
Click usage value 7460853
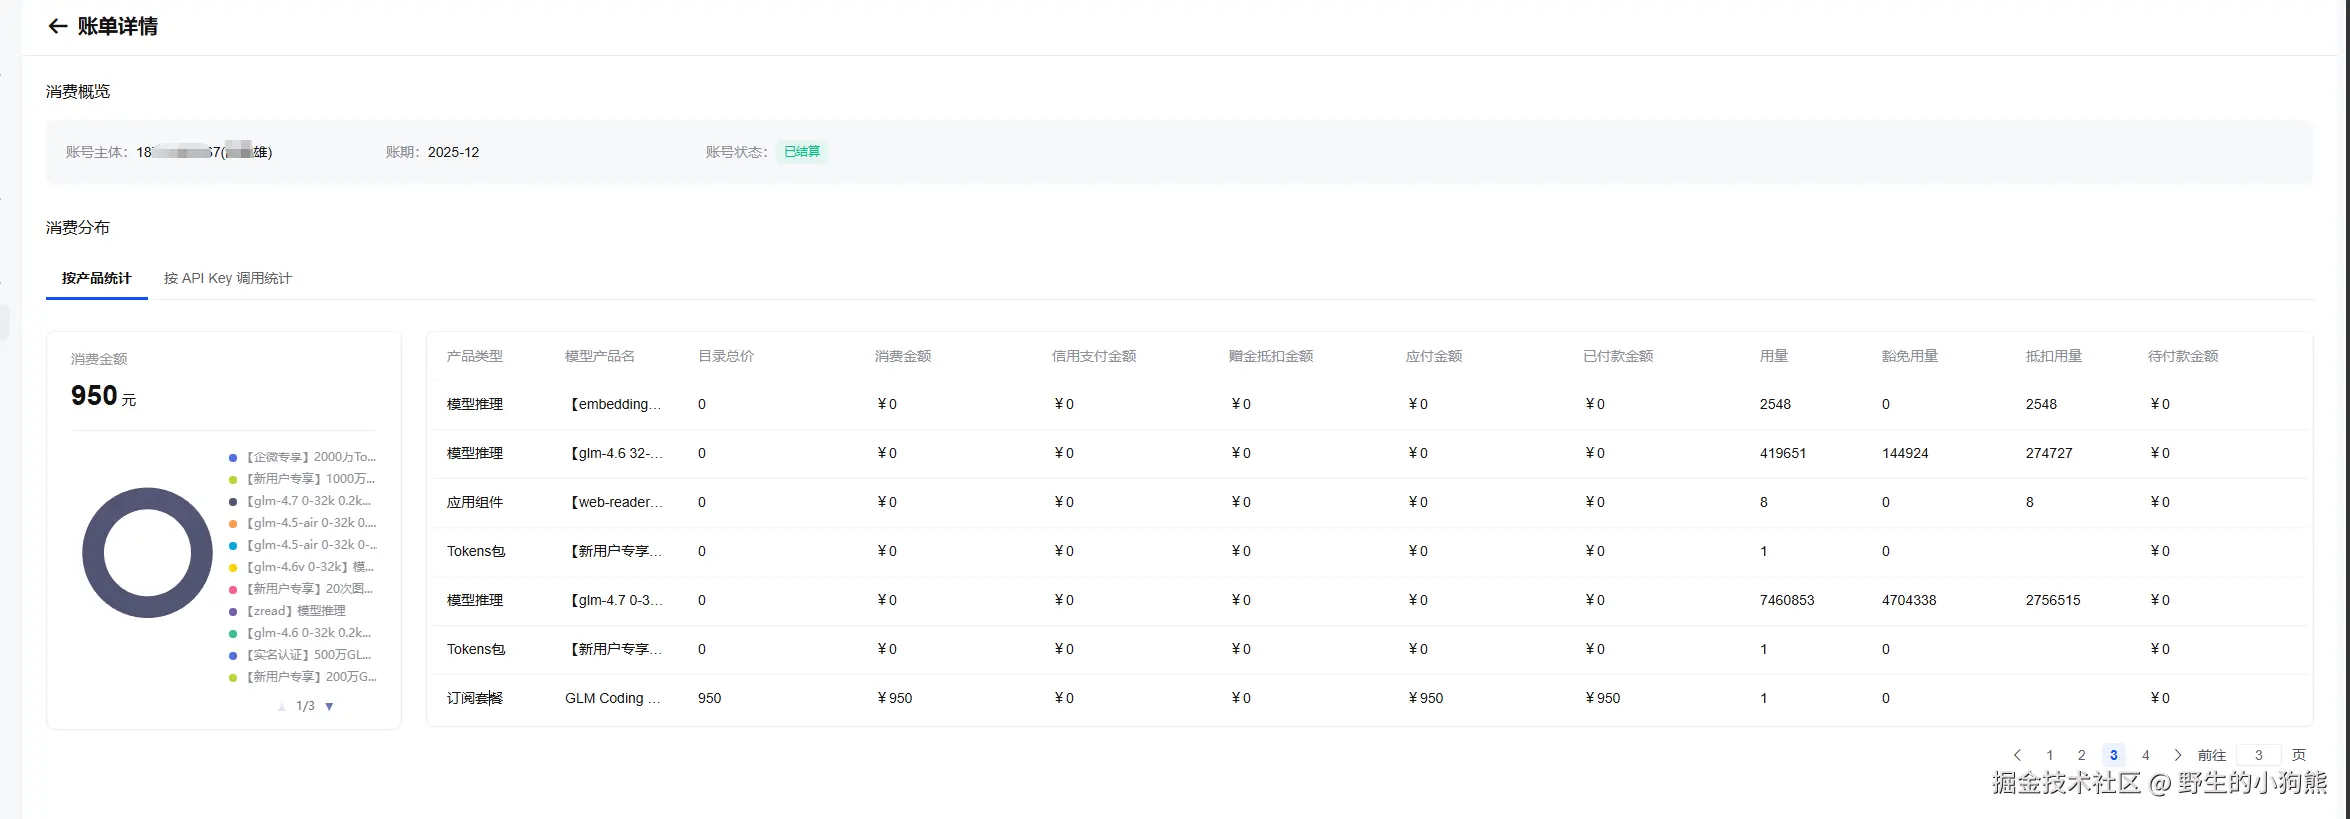click(1787, 600)
